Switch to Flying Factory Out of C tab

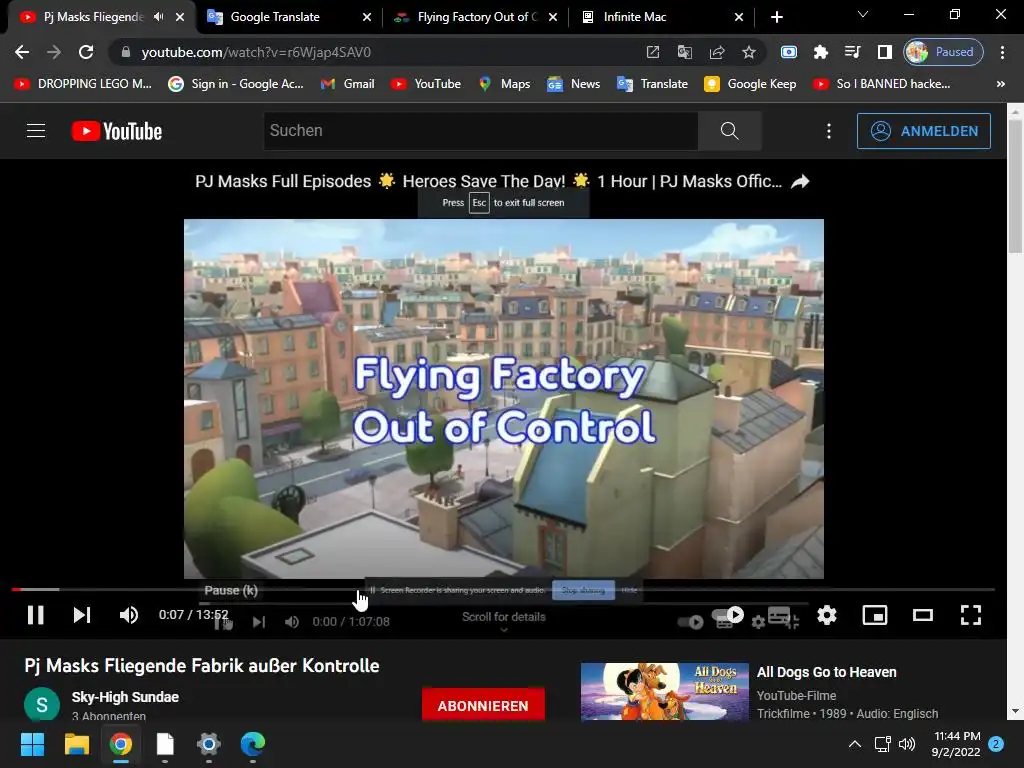(475, 17)
